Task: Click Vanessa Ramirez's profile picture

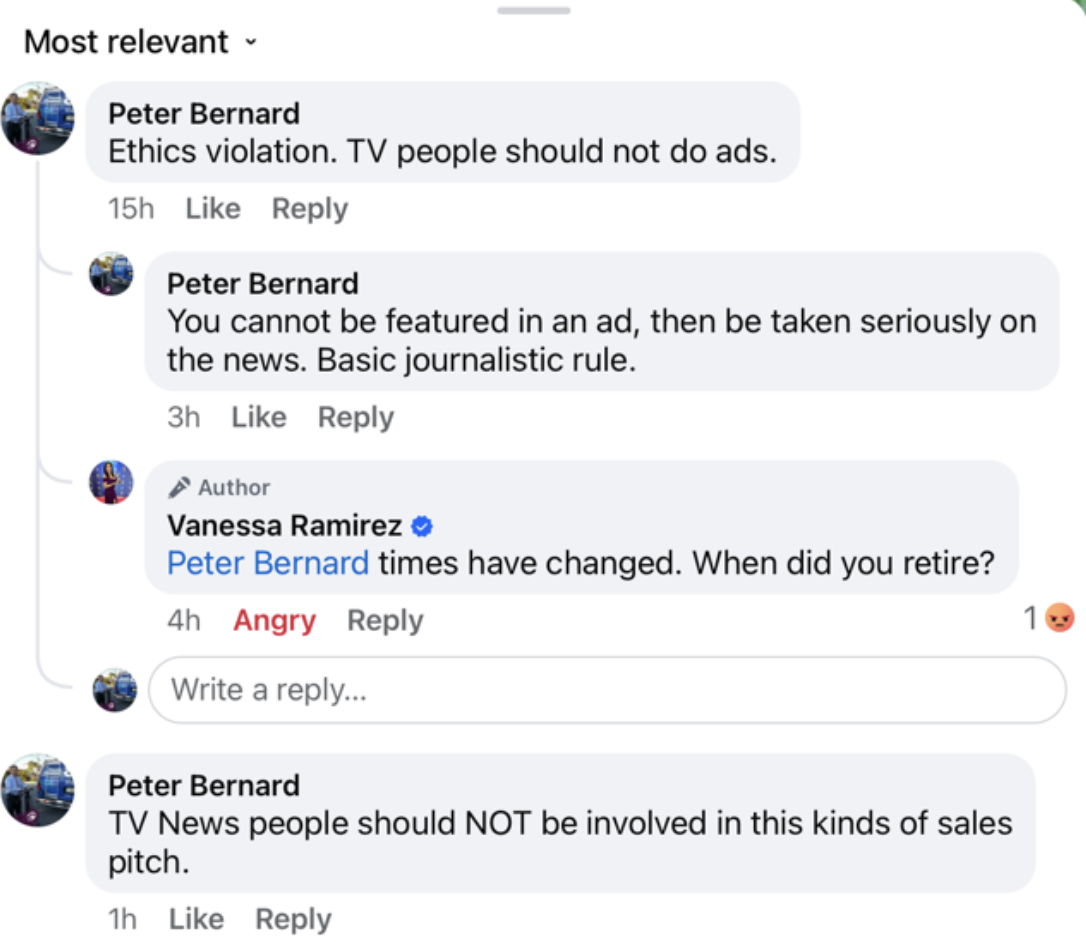Action: click(x=111, y=482)
